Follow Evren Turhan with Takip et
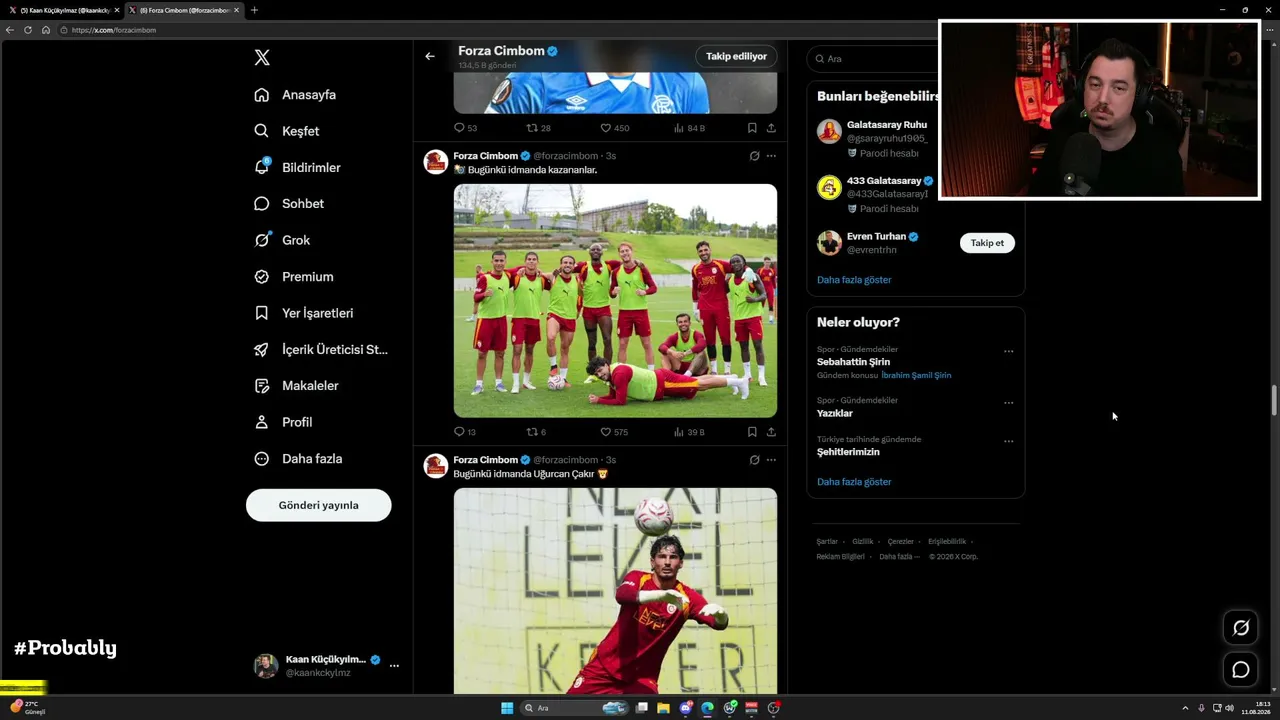Viewport: 1280px width, 720px height. (x=987, y=243)
